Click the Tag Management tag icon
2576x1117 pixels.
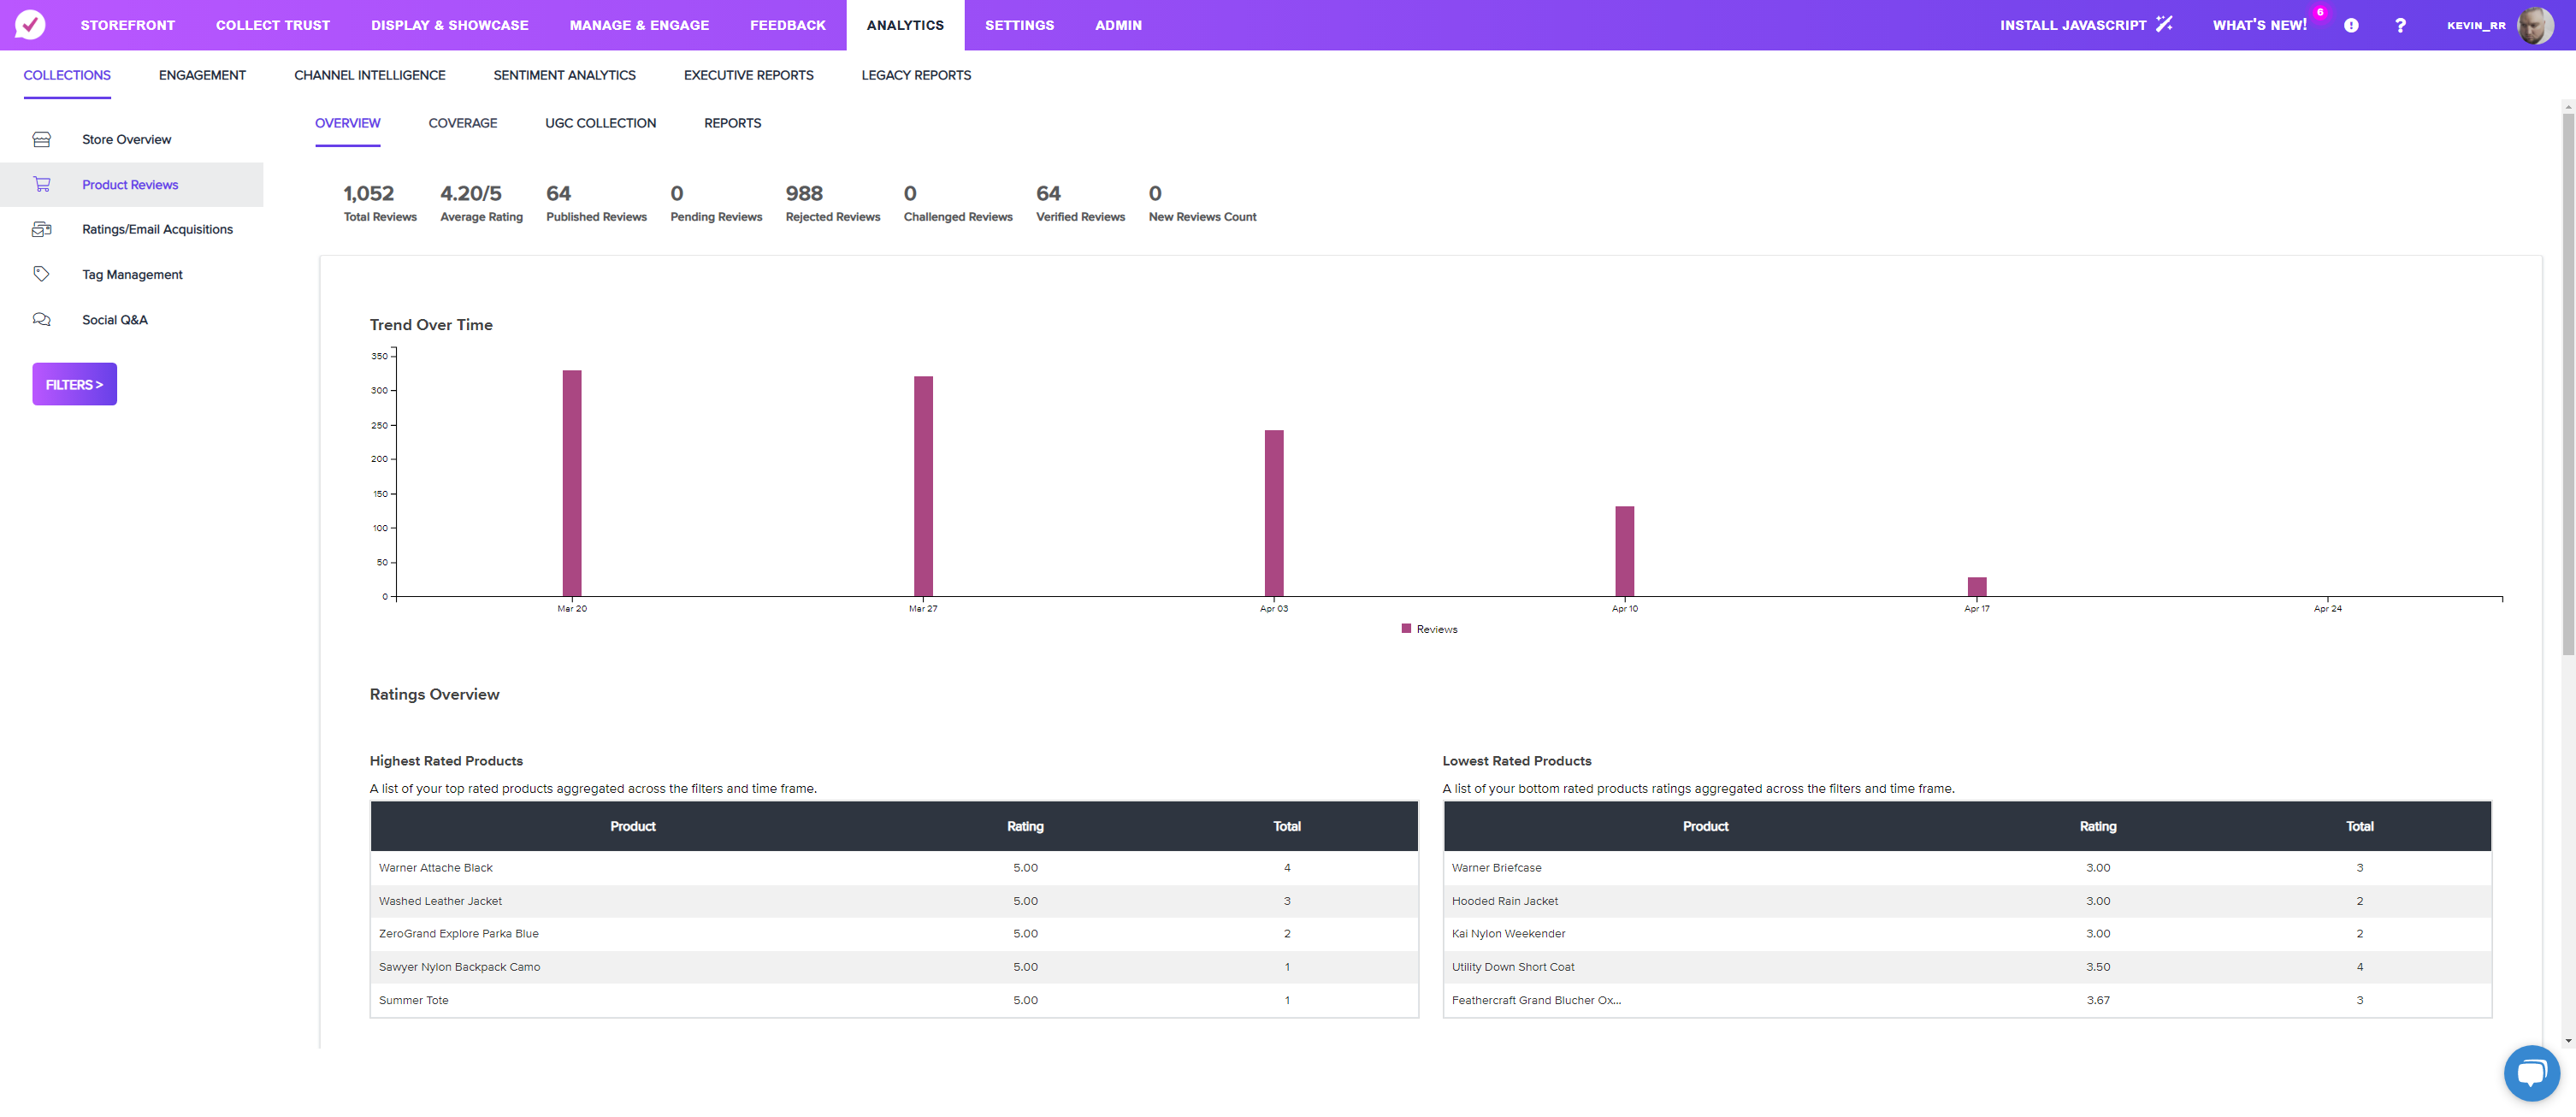[x=42, y=274]
